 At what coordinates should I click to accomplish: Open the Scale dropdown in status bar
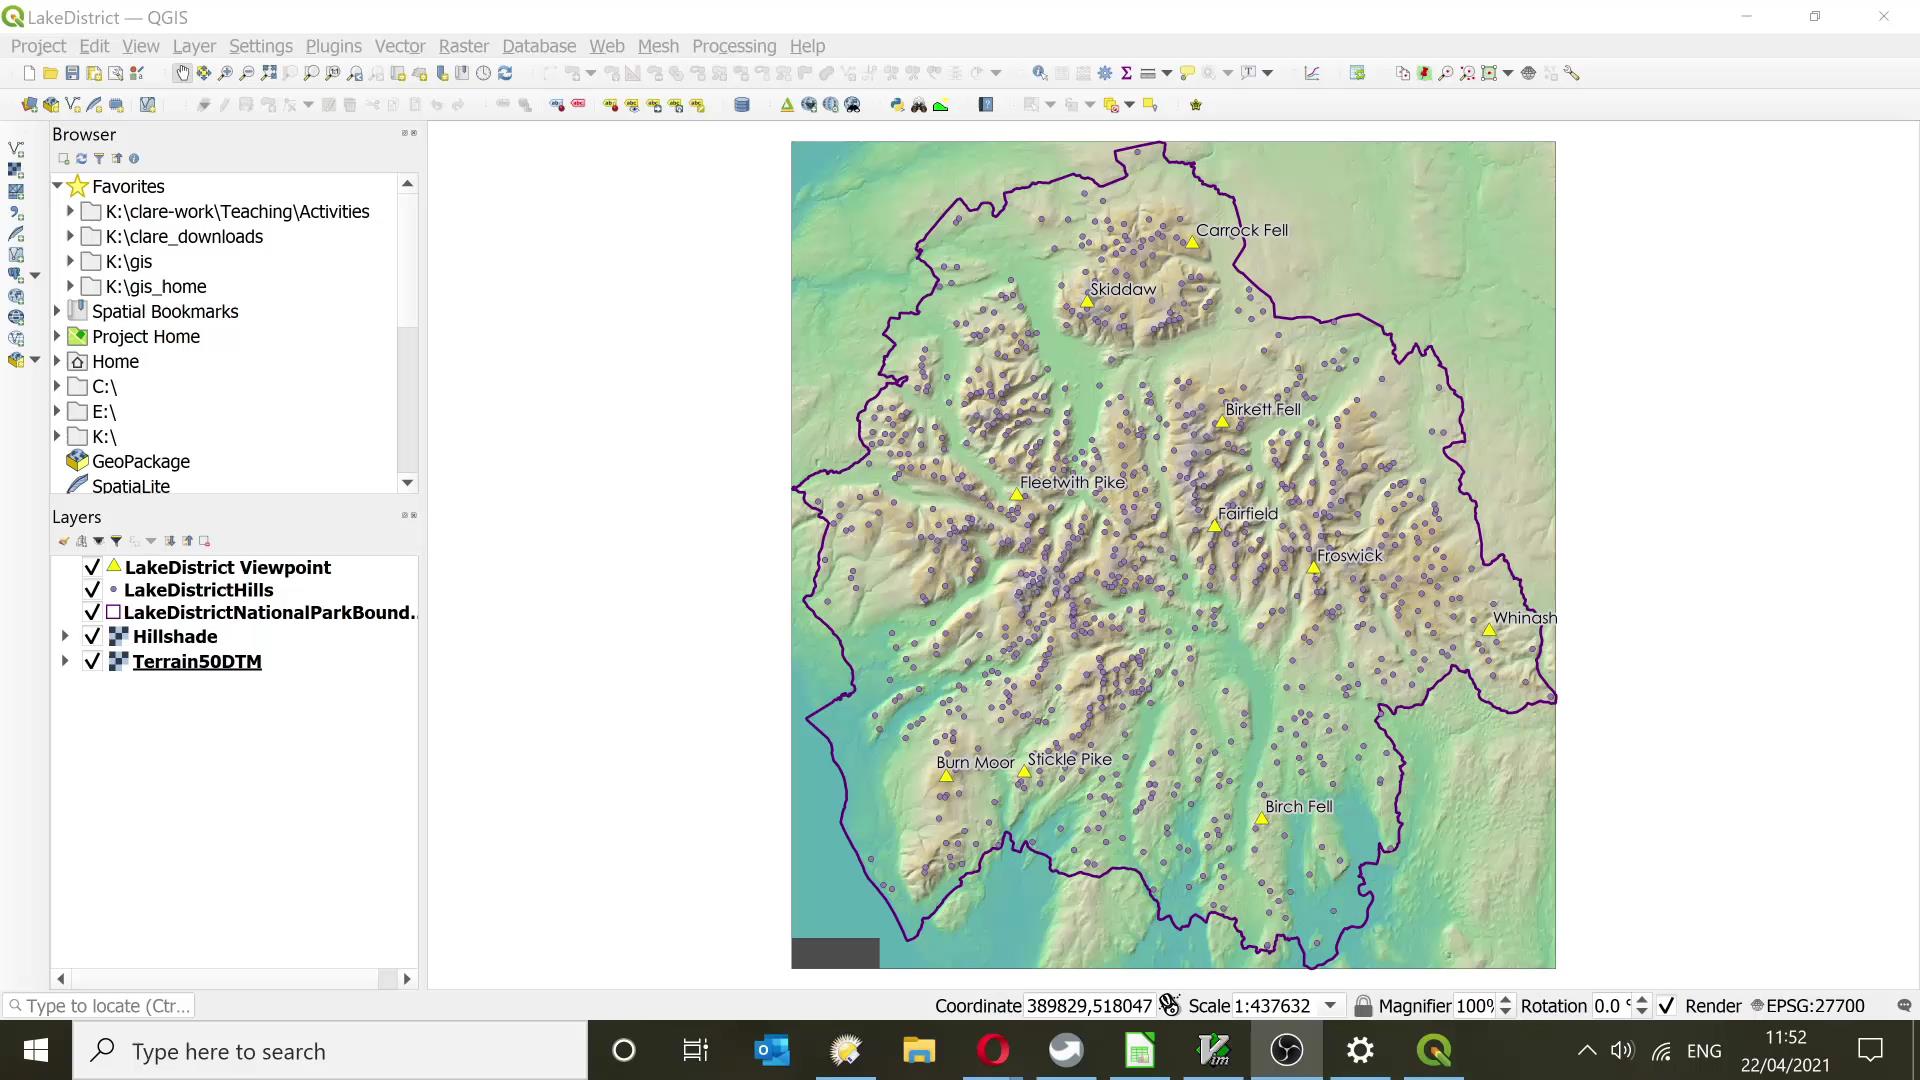point(1330,1005)
